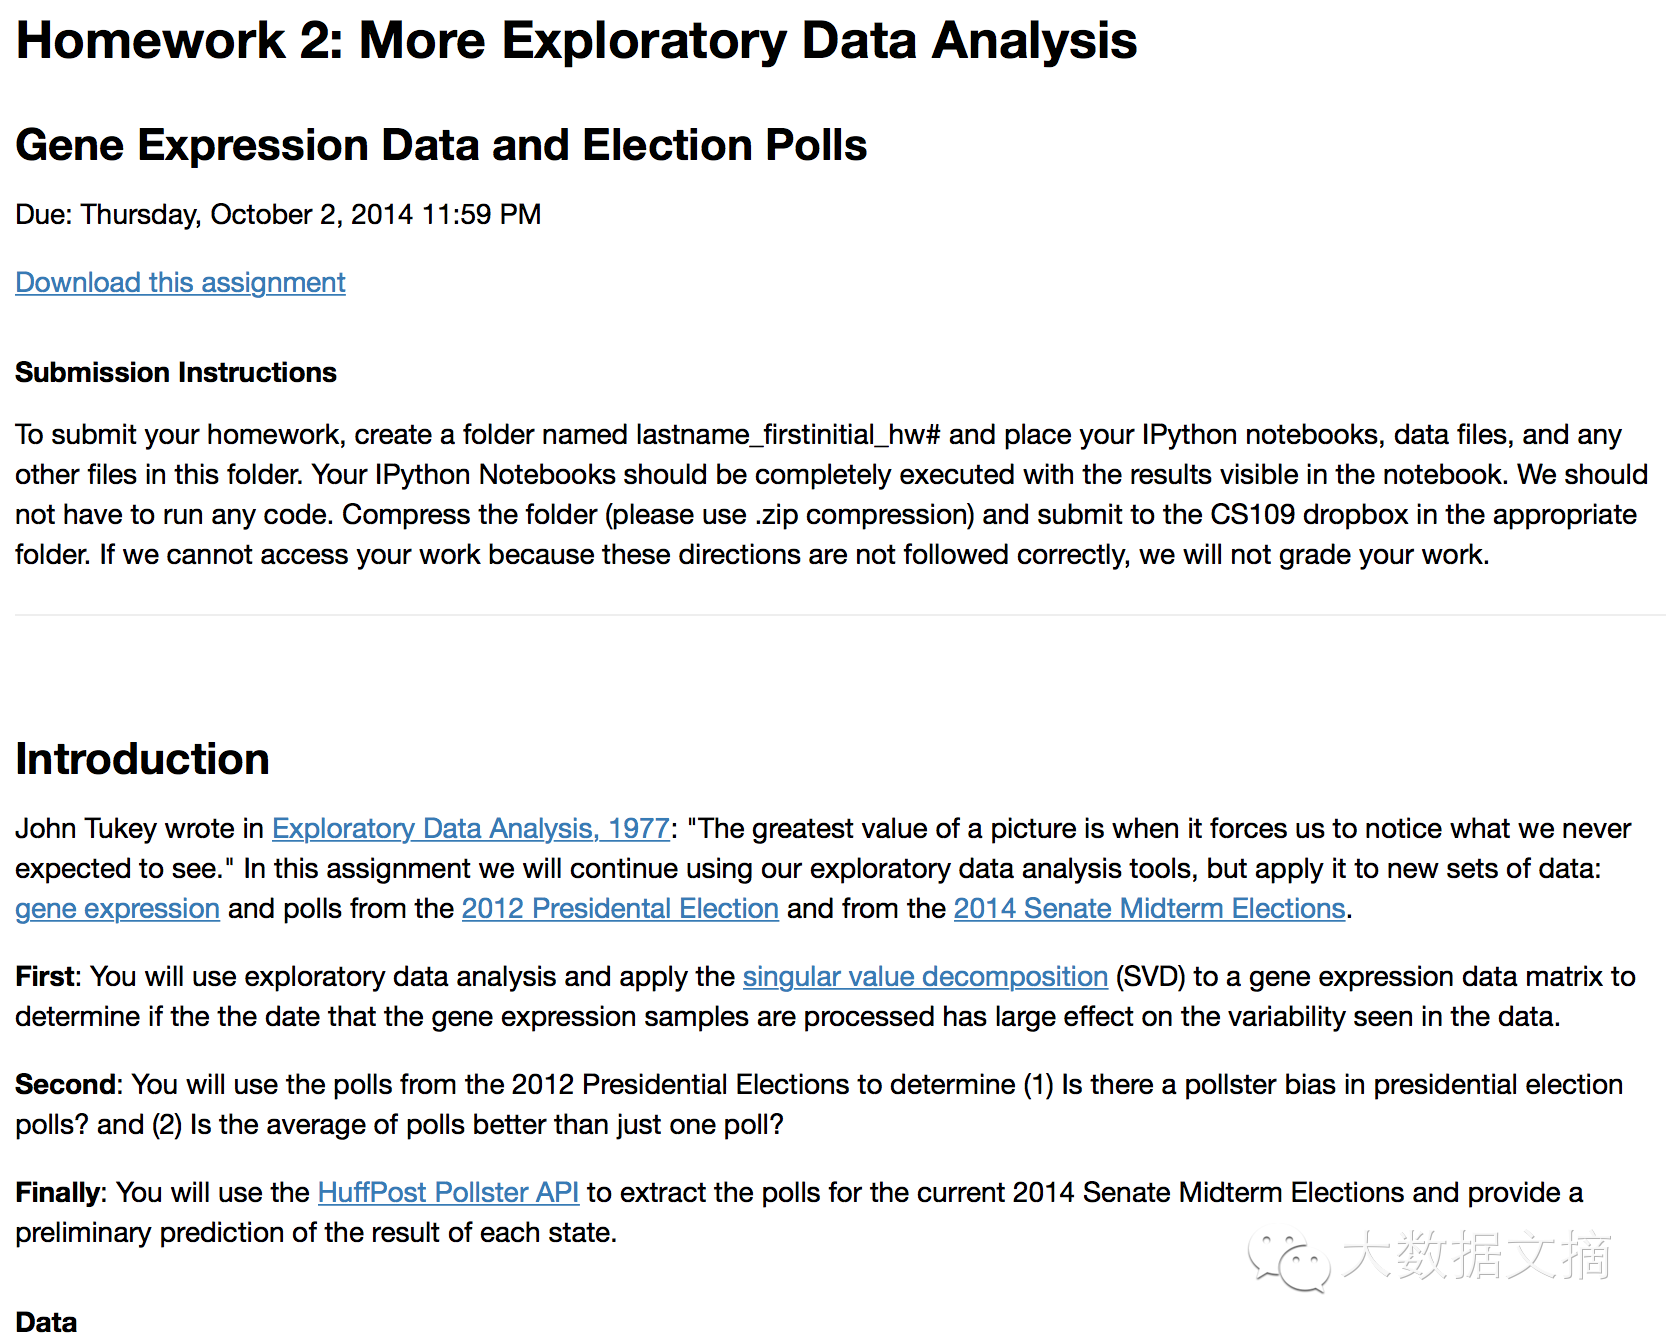Go to the HuffPost Pollster API link
Image resolution: width=1666 pixels, height=1342 pixels.
(x=448, y=1193)
